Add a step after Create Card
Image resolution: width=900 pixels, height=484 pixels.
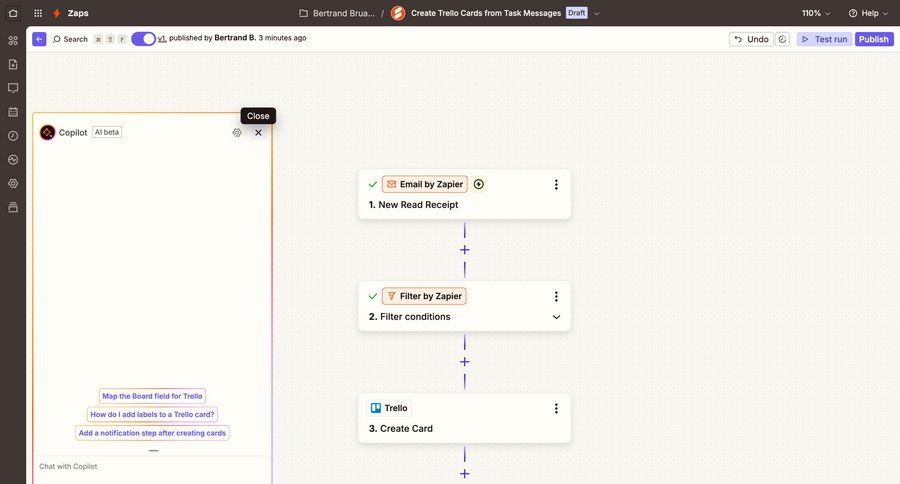[464, 474]
